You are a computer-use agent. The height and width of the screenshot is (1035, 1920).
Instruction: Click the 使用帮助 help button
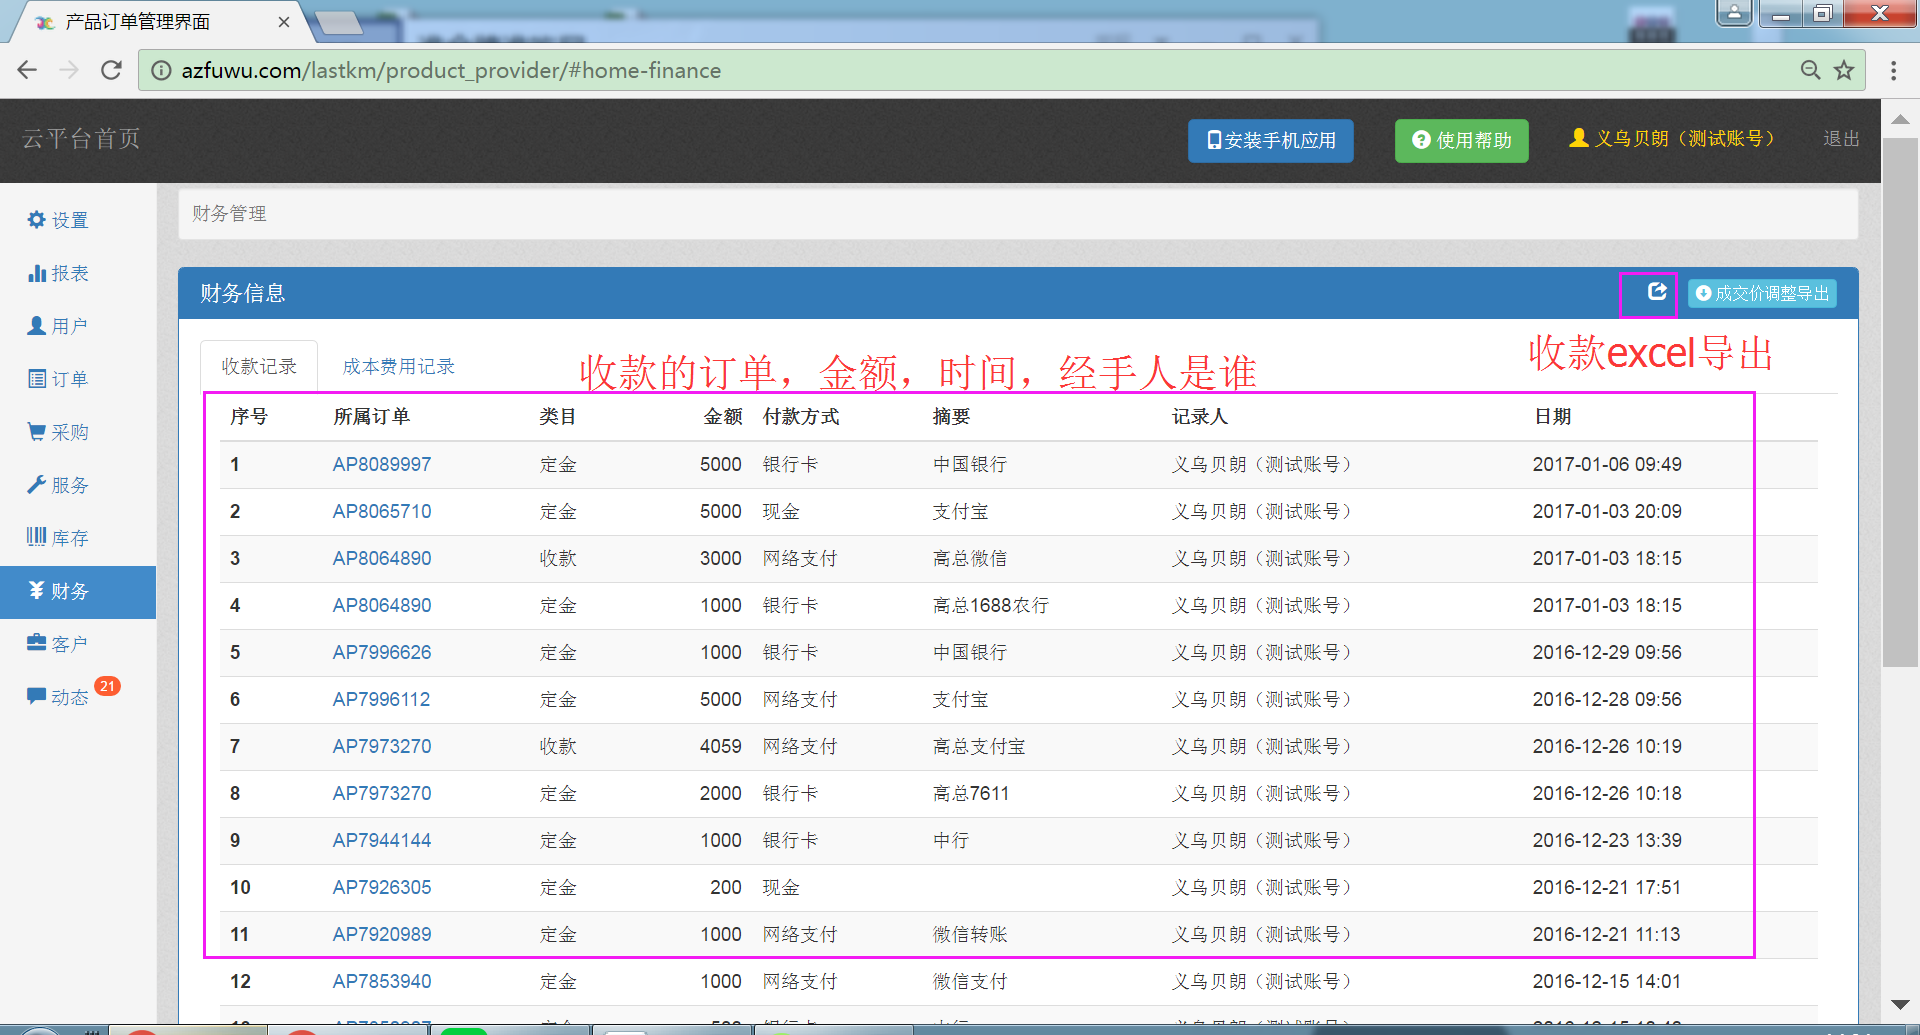pyautogui.click(x=1461, y=140)
